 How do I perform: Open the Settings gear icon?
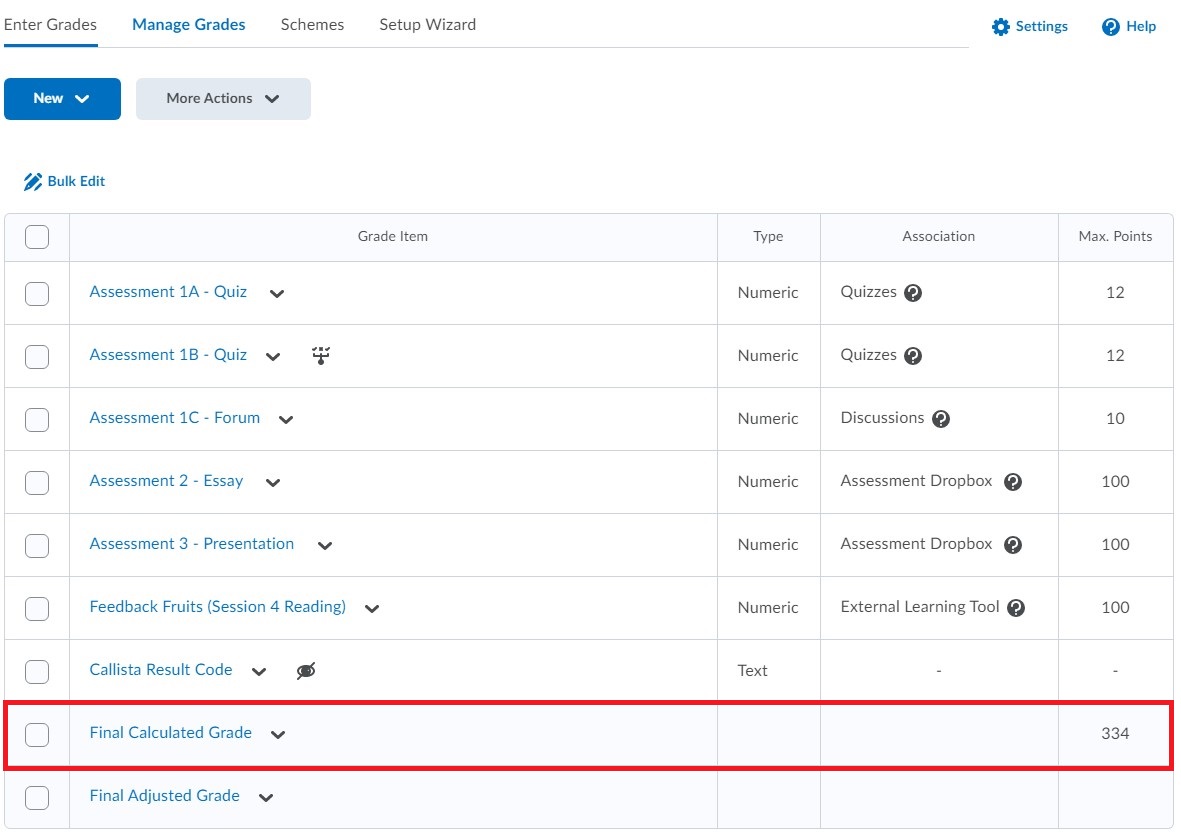point(999,27)
